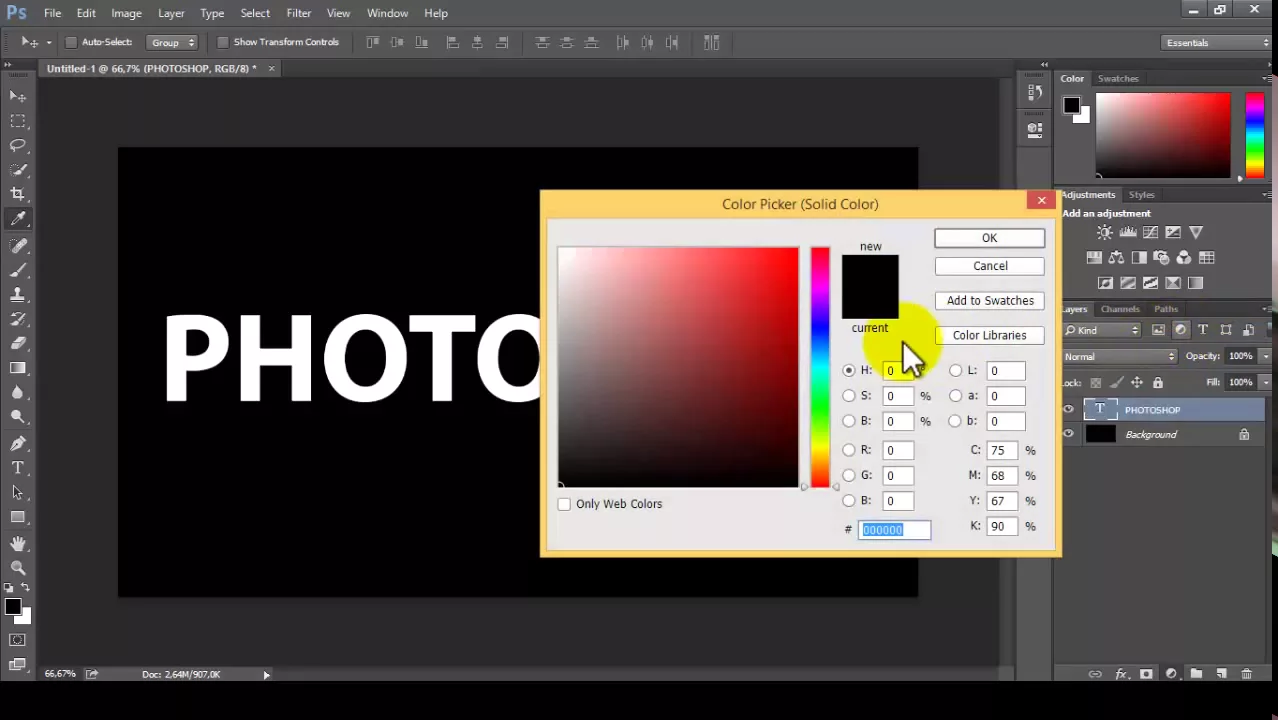Screen dimensions: 1278x720
Task: Select the Path Selection tool
Action: click(x=18, y=493)
